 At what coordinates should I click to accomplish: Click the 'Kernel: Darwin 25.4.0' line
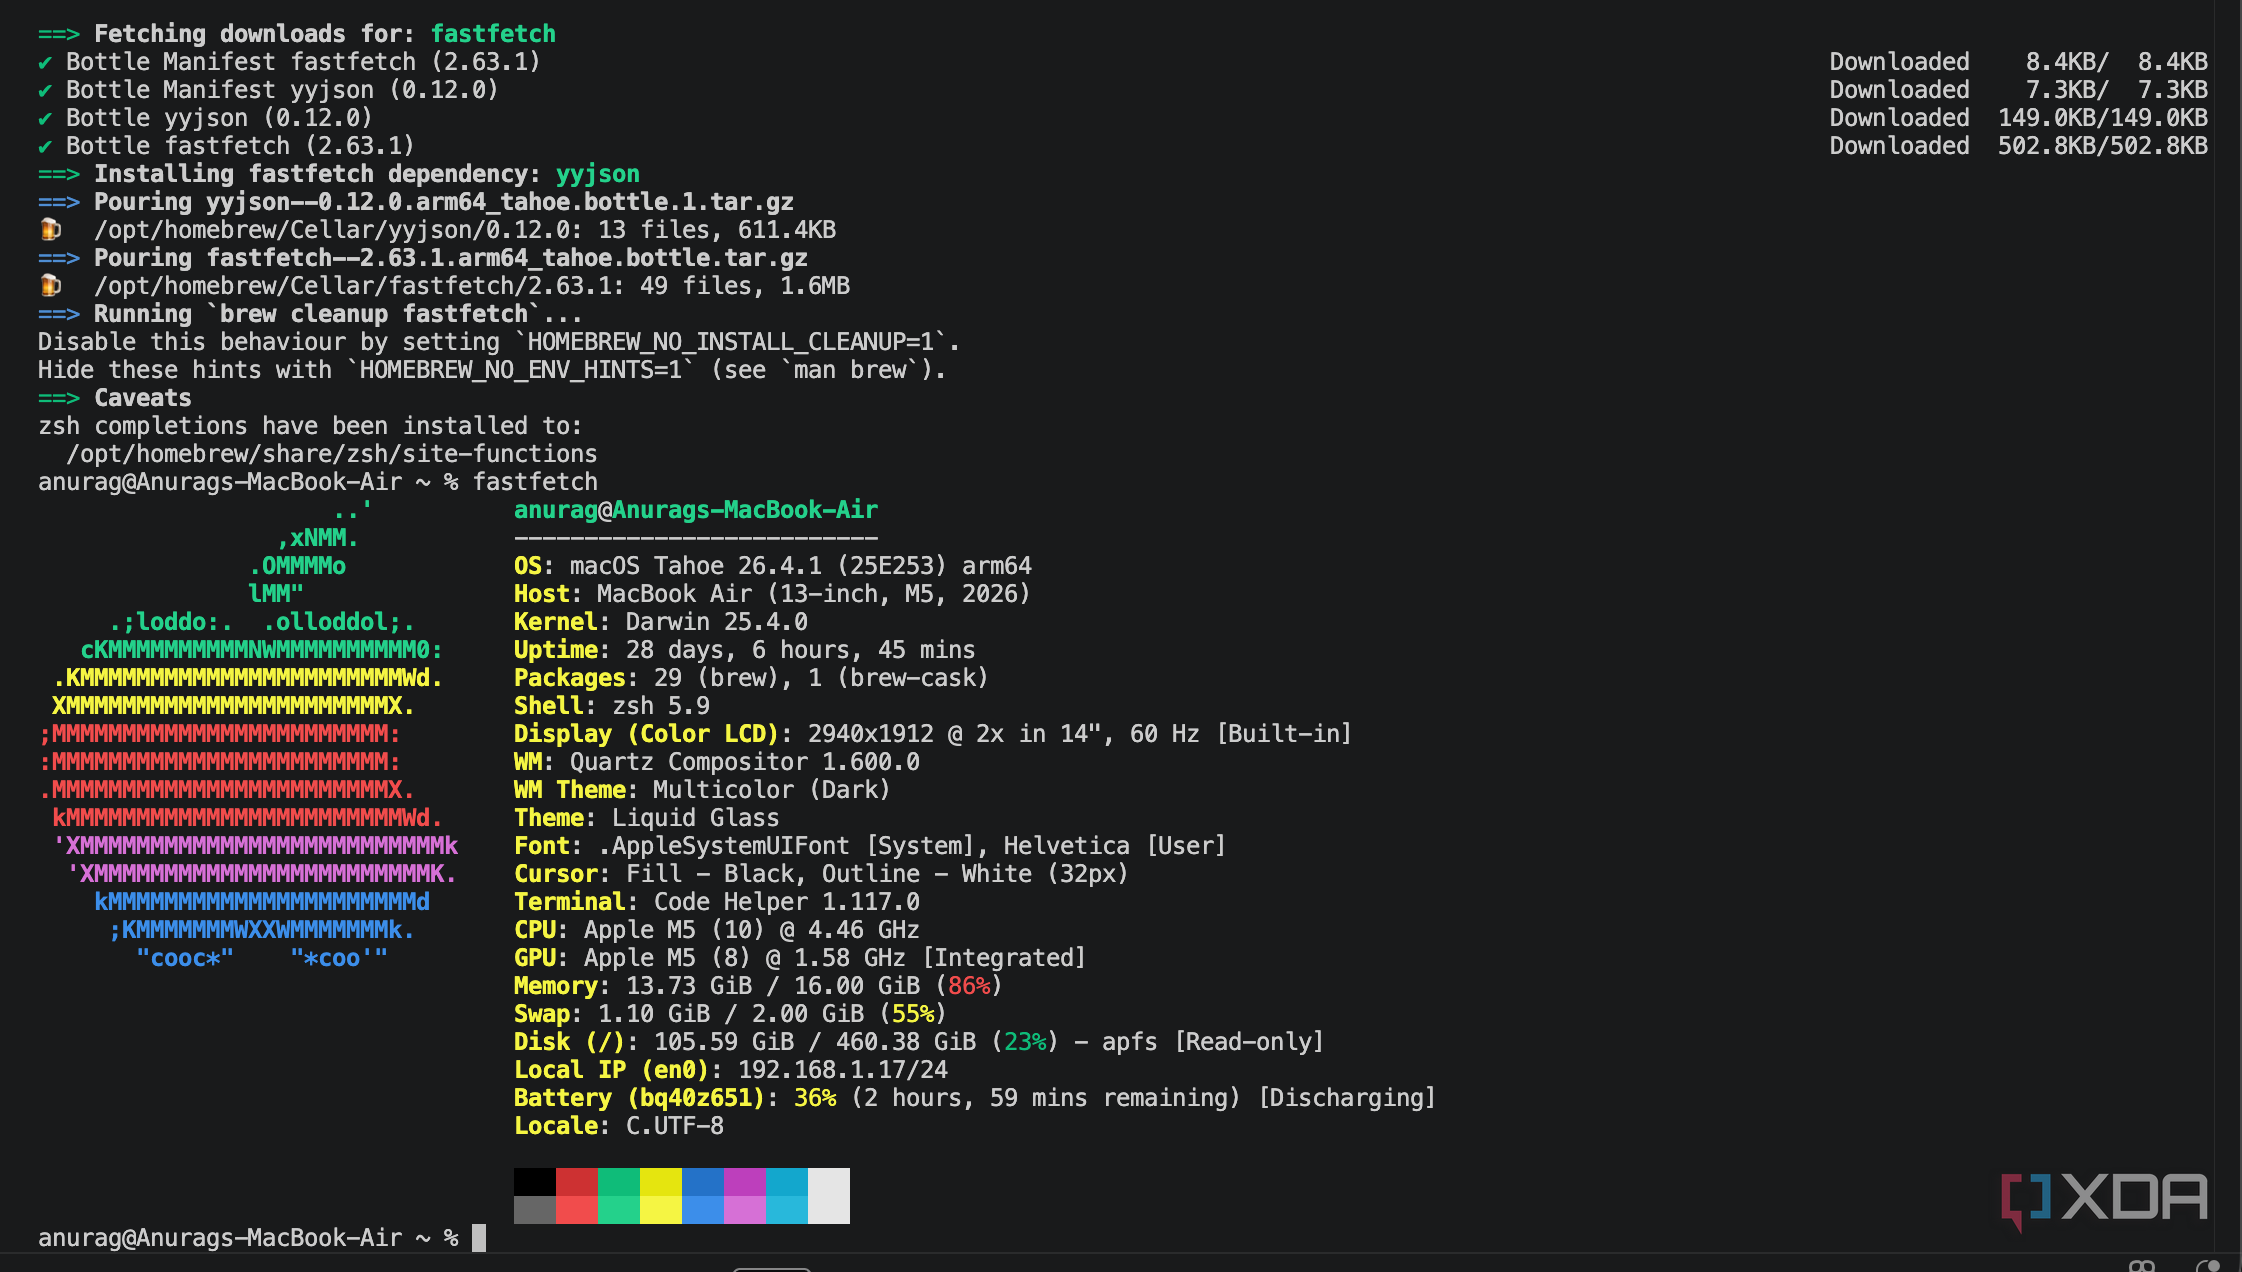661,622
